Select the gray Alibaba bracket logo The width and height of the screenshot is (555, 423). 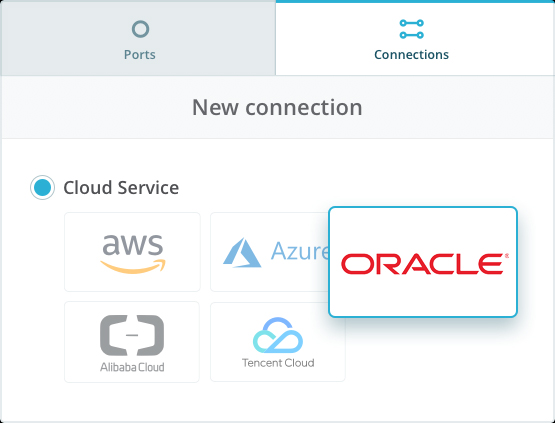coord(132,335)
